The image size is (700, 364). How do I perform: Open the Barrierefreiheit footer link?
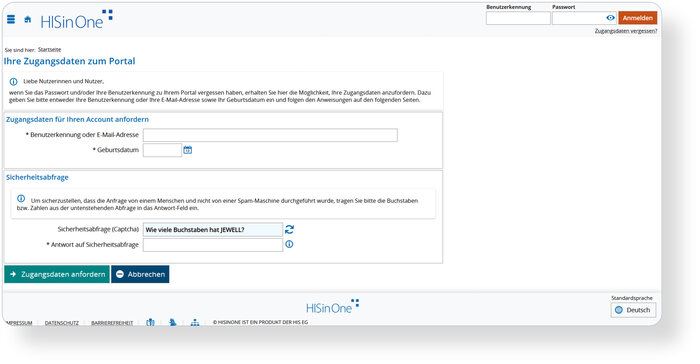tap(112, 323)
